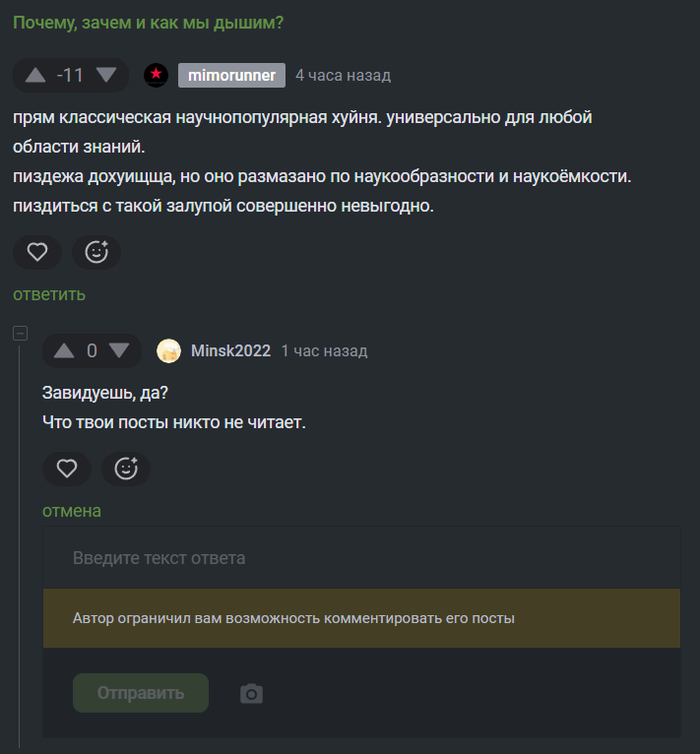Viewport: 700px width, 754px height.
Task: Click the "ответить" reply link
Action: (x=49, y=294)
